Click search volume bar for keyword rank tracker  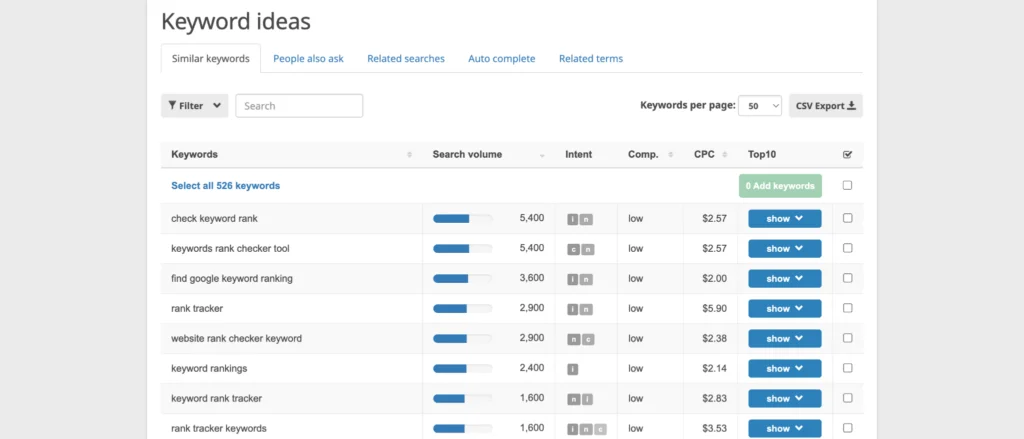coord(462,399)
